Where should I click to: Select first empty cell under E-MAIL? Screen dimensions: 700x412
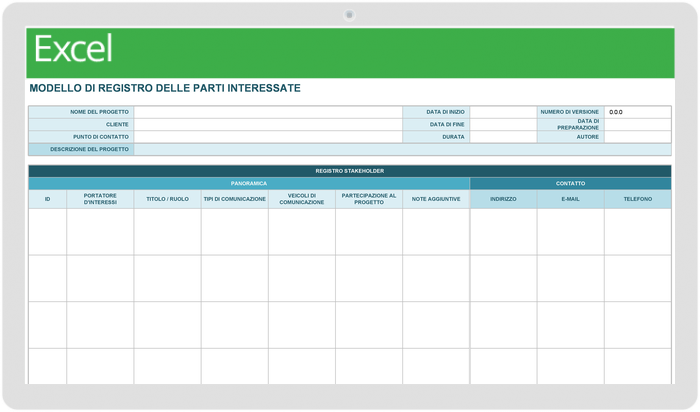pos(571,232)
